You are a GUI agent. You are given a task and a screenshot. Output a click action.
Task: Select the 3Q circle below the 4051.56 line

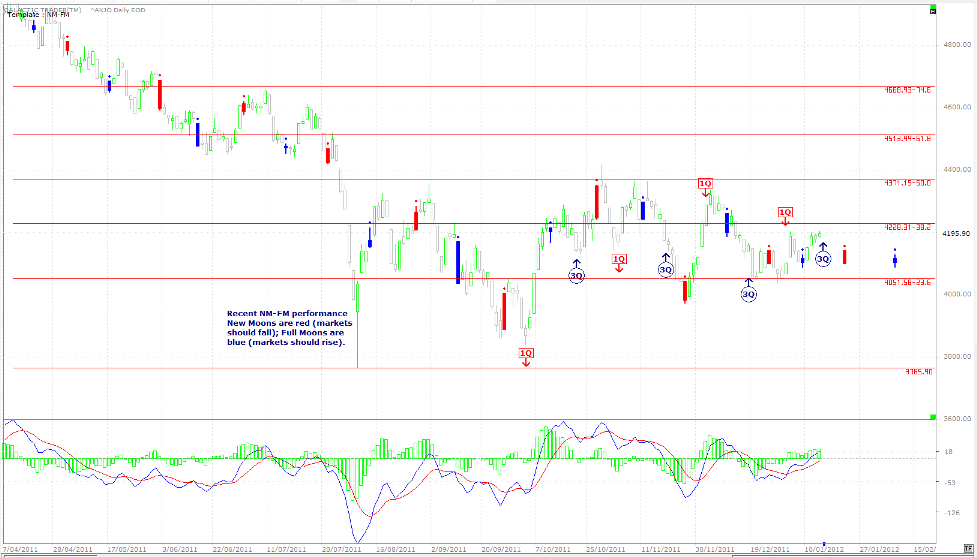tap(748, 294)
